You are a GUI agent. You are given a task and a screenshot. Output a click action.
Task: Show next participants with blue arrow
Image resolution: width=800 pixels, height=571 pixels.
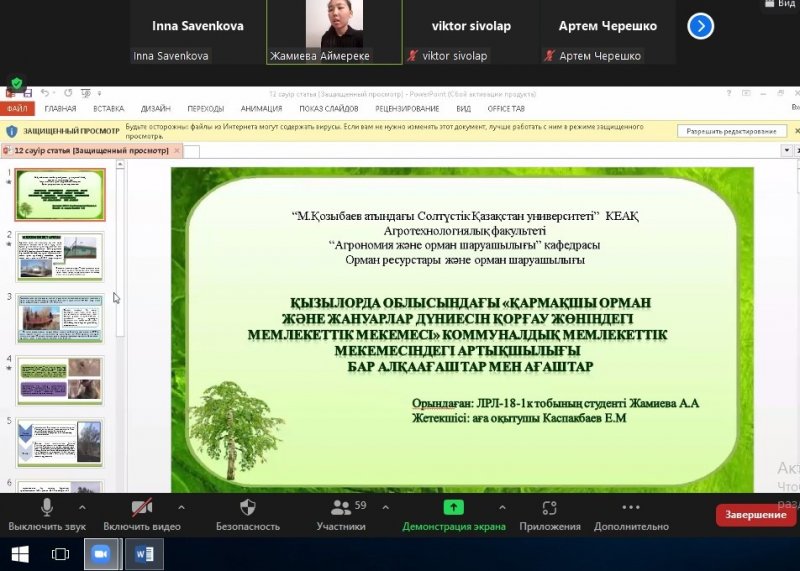coord(701,27)
